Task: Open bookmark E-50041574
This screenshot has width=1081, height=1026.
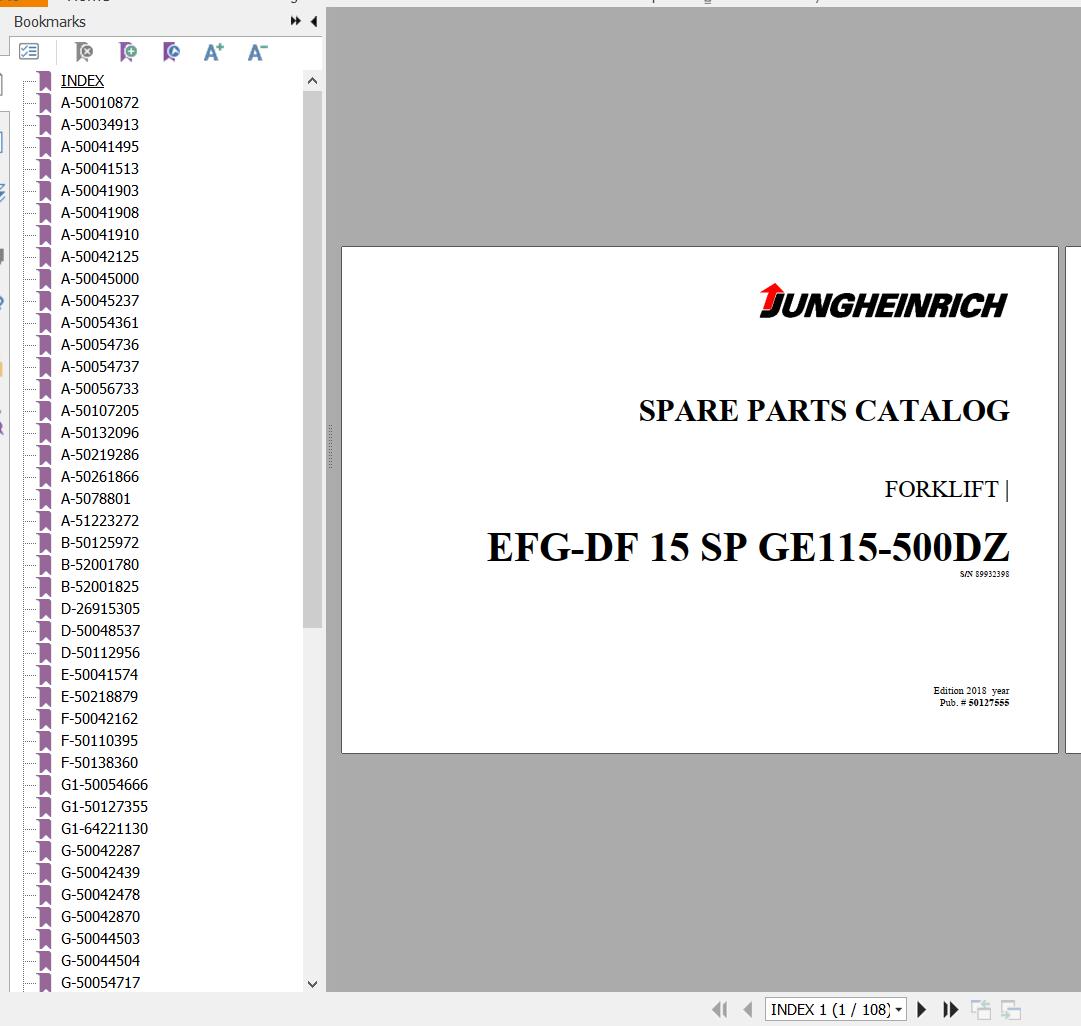Action: tap(99, 675)
